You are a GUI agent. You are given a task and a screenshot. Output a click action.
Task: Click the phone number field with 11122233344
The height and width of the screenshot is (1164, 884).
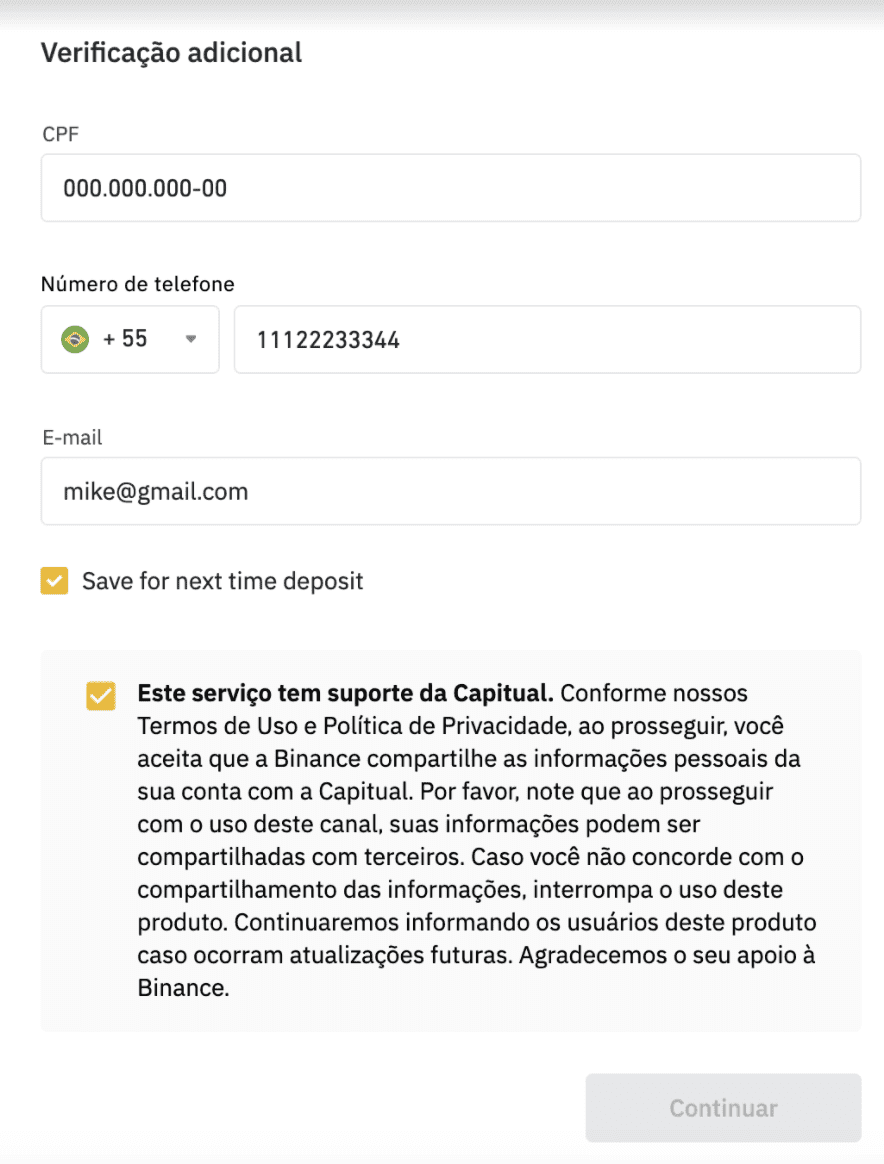547,339
